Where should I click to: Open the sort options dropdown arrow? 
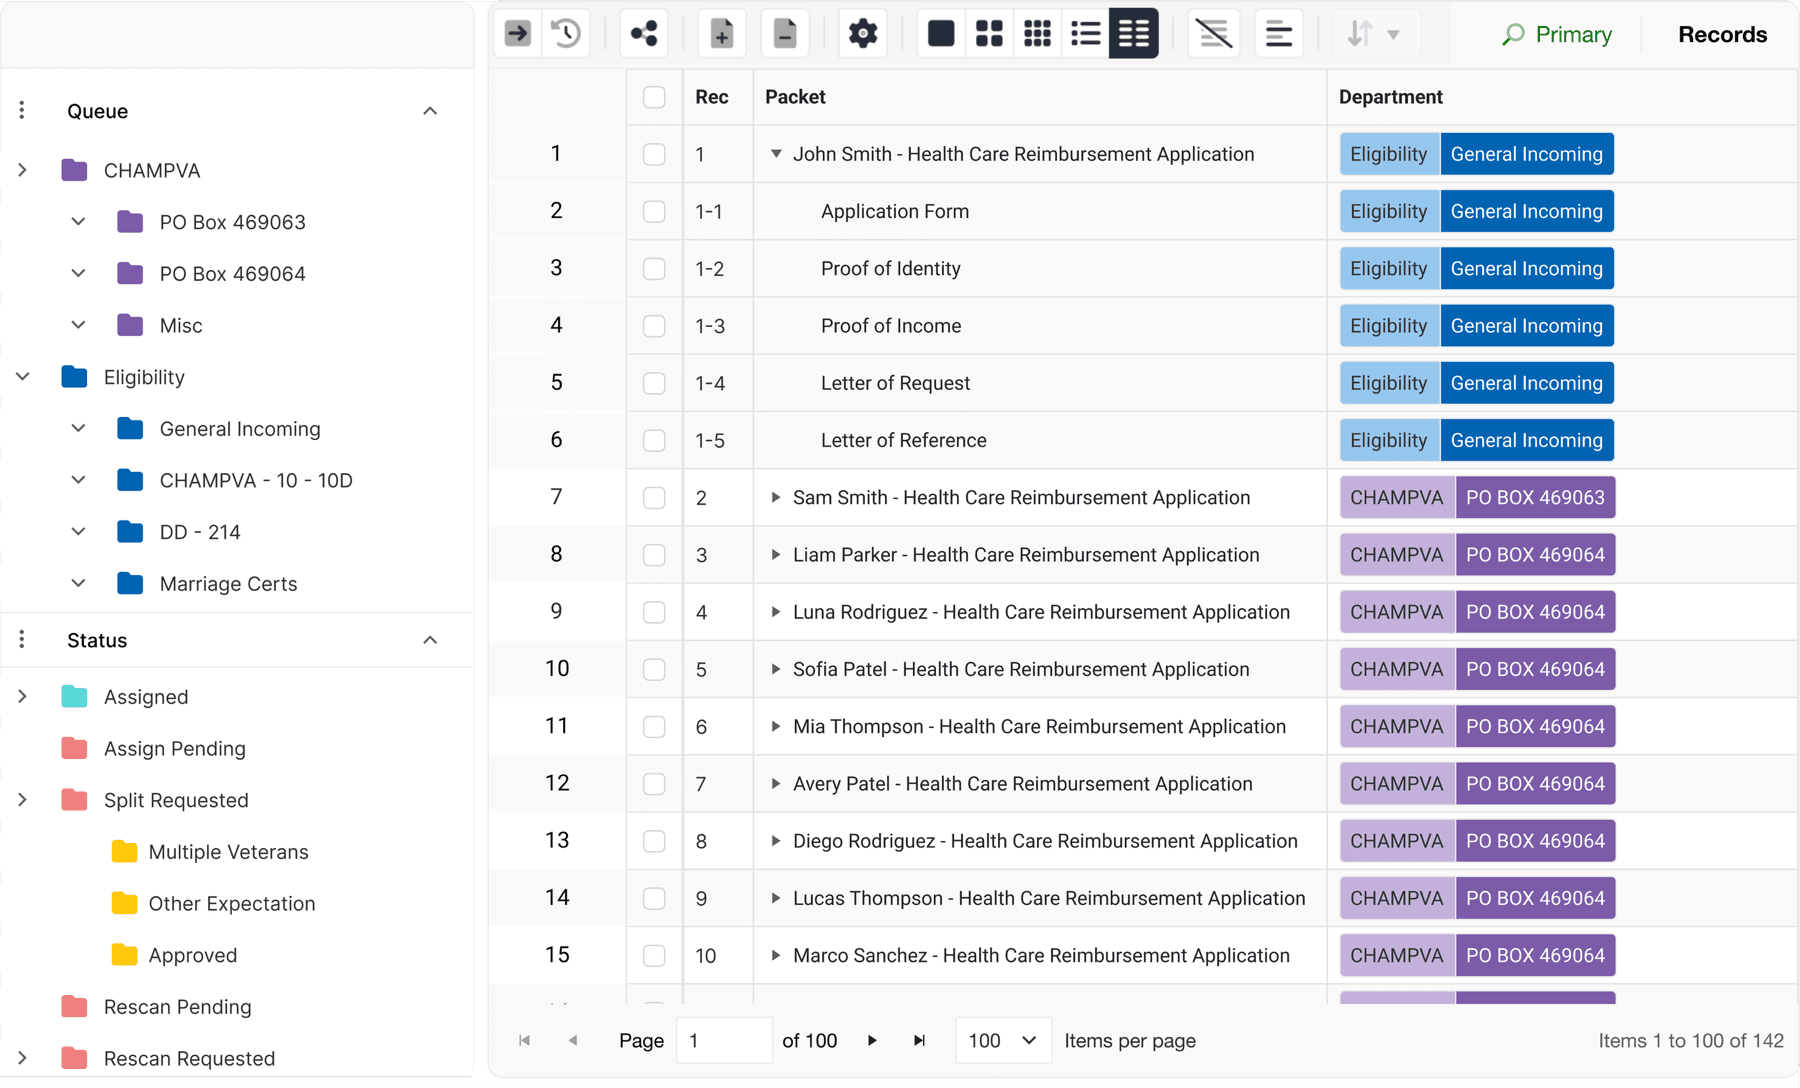pyautogui.click(x=1394, y=35)
